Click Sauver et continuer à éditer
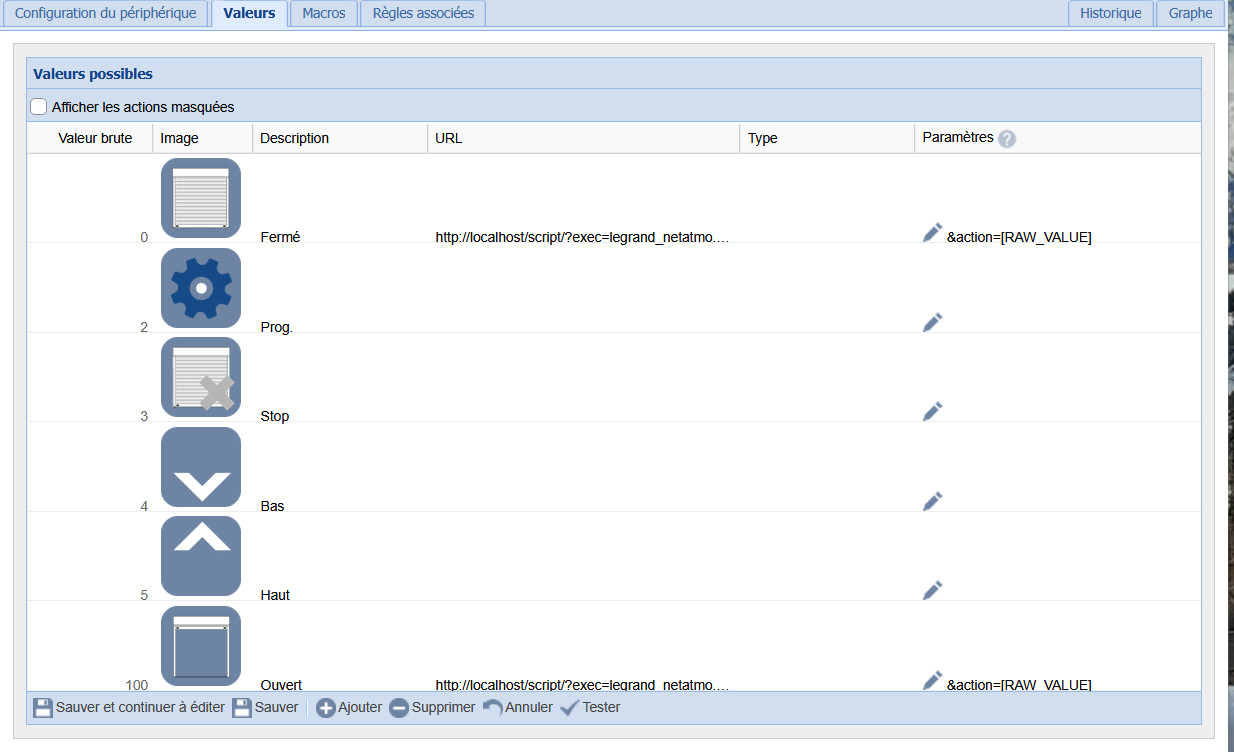Viewport: 1234px width, 752px height. coord(129,707)
